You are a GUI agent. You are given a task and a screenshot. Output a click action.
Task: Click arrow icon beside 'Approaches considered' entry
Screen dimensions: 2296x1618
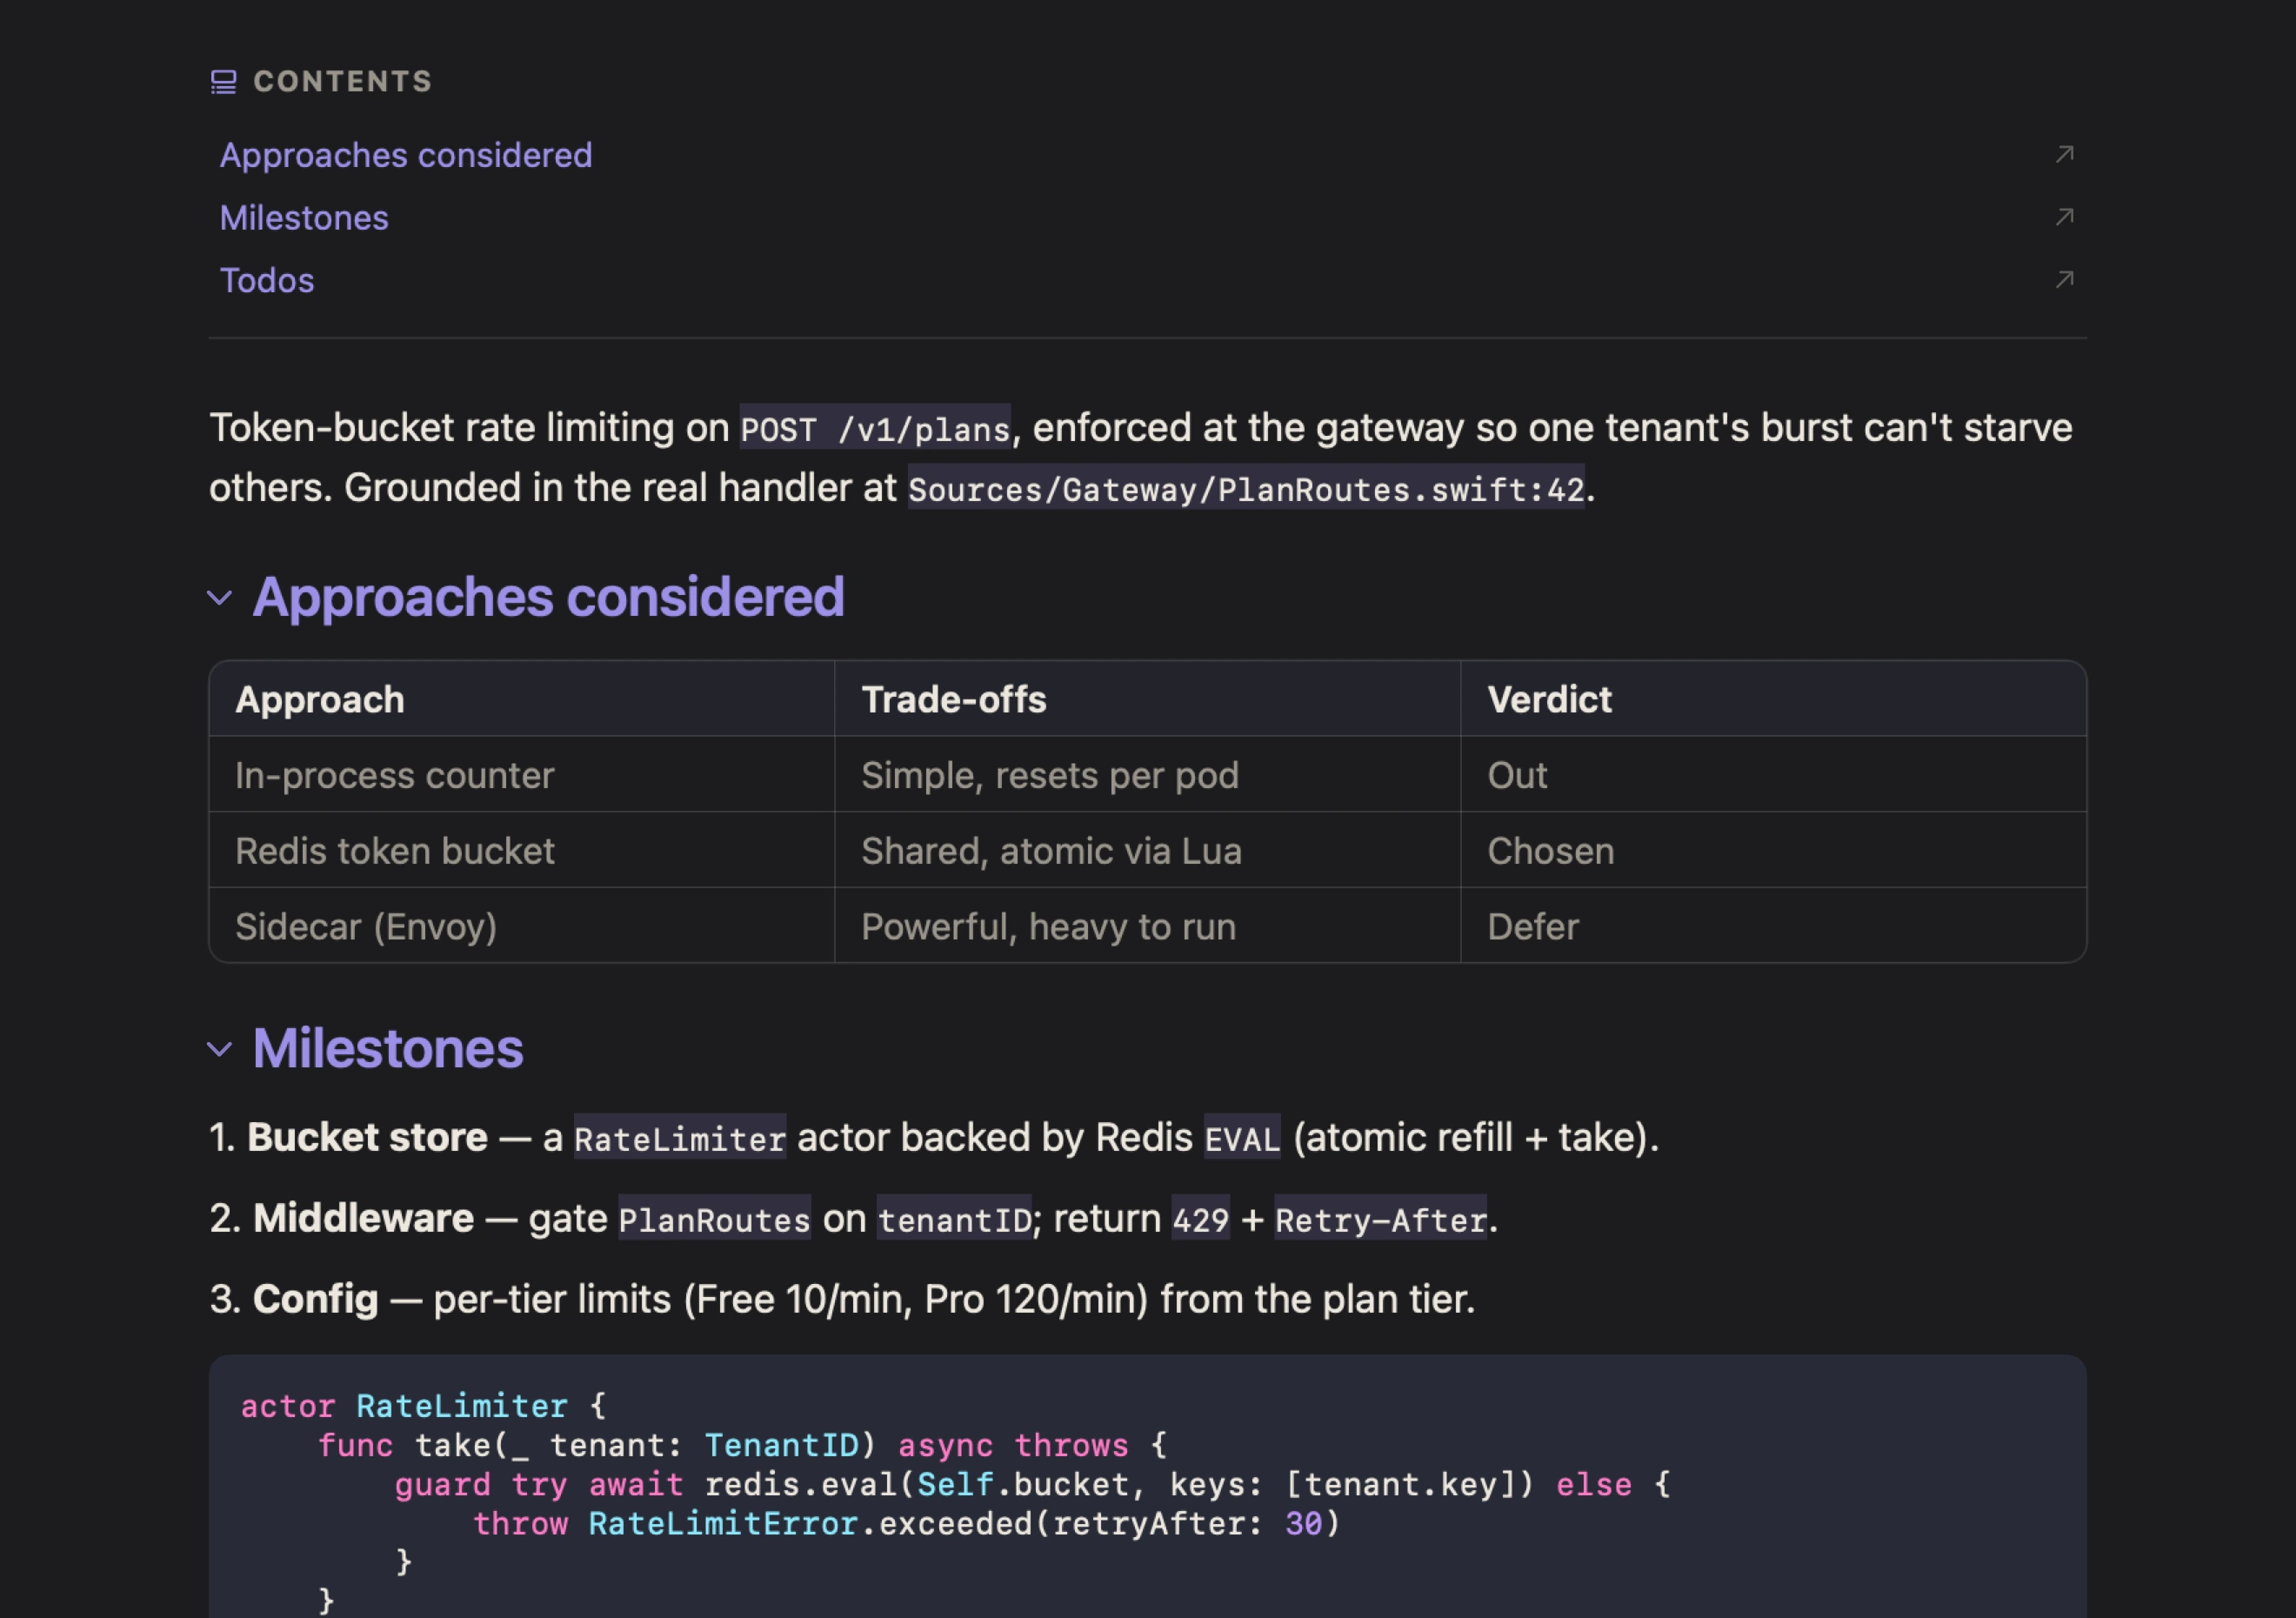2064,154
